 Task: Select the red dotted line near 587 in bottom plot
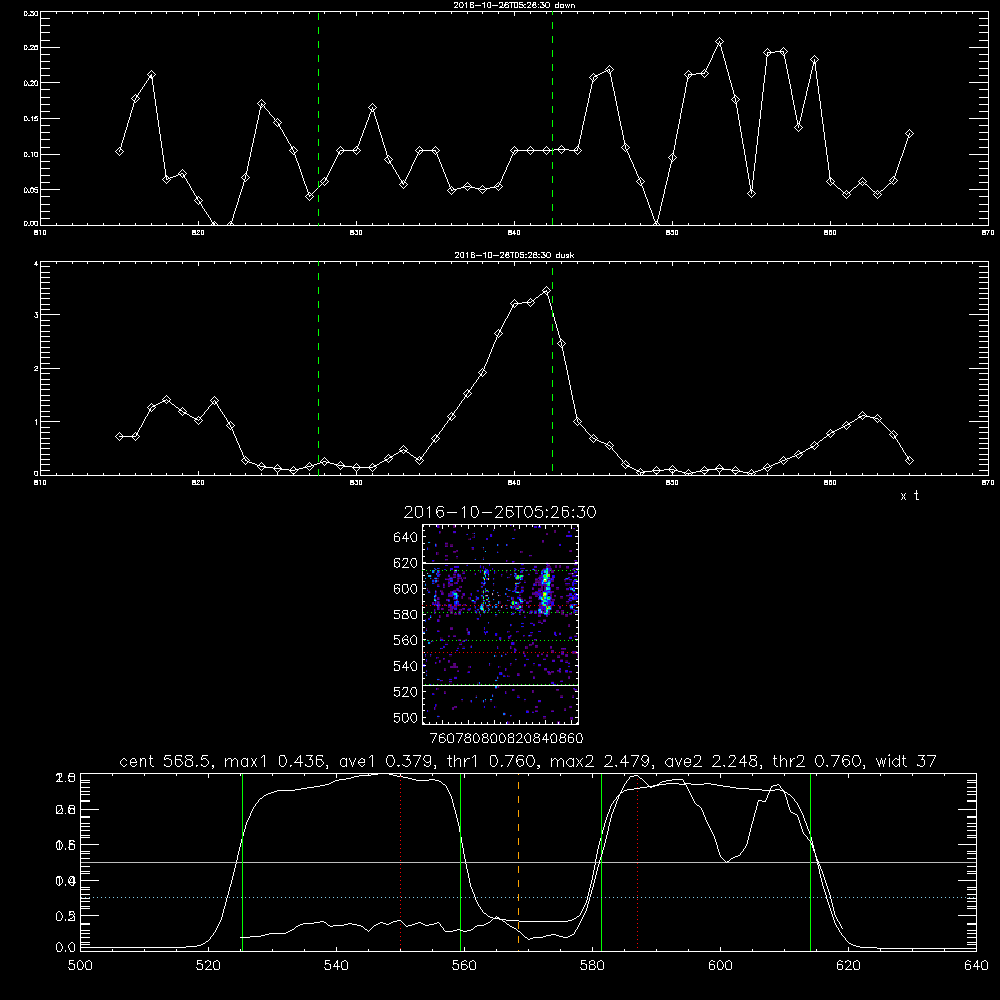637,862
